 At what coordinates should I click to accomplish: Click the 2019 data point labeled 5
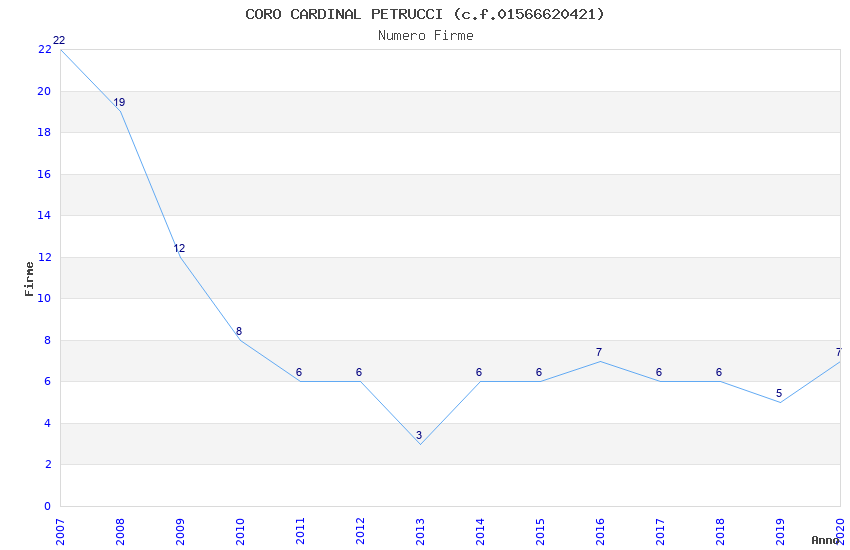click(780, 402)
